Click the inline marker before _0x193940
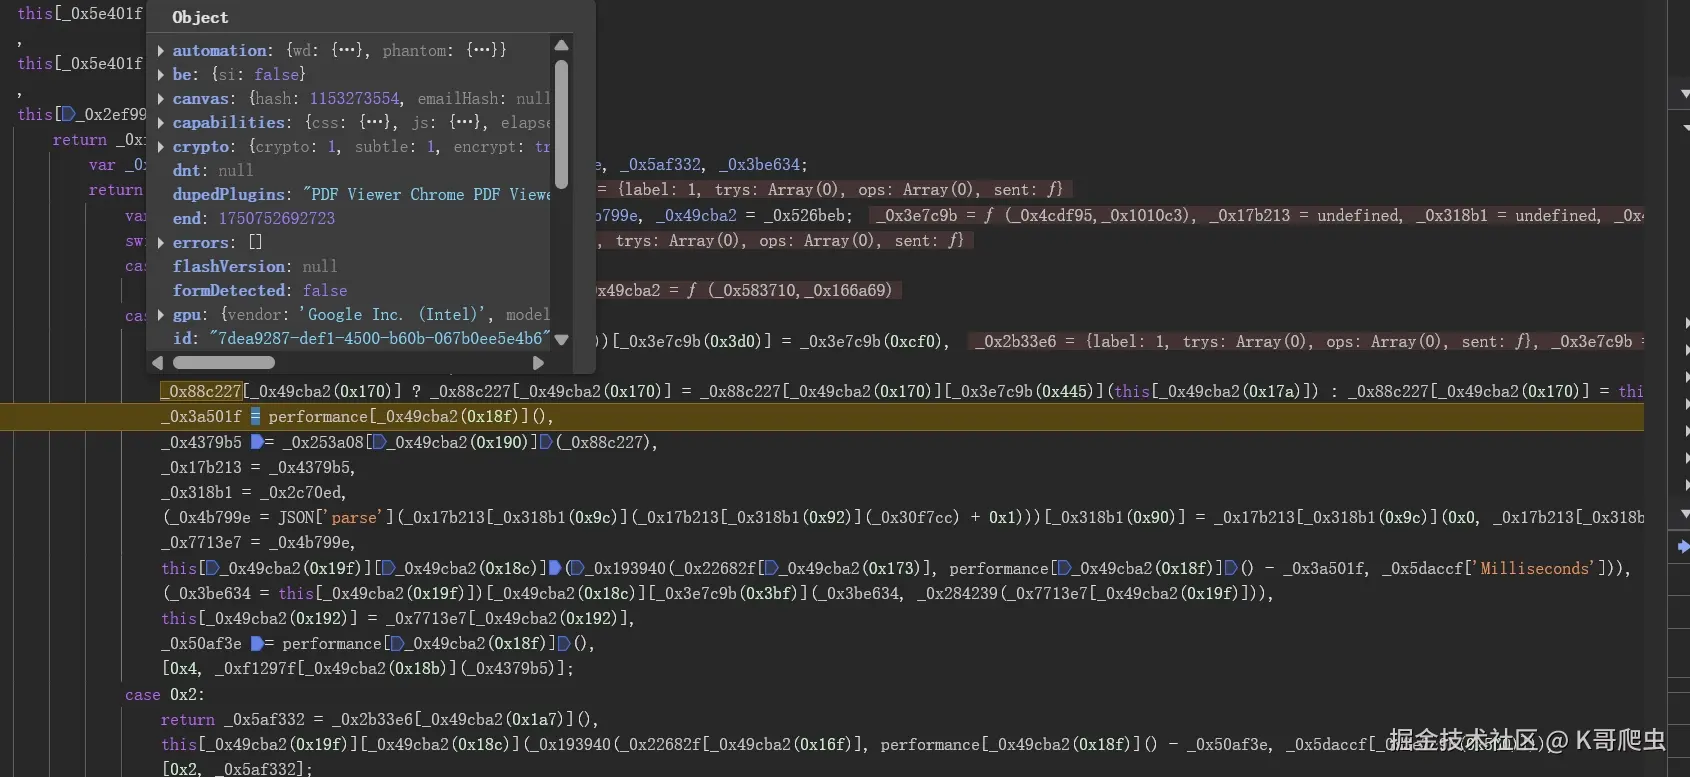 tap(577, 568)
